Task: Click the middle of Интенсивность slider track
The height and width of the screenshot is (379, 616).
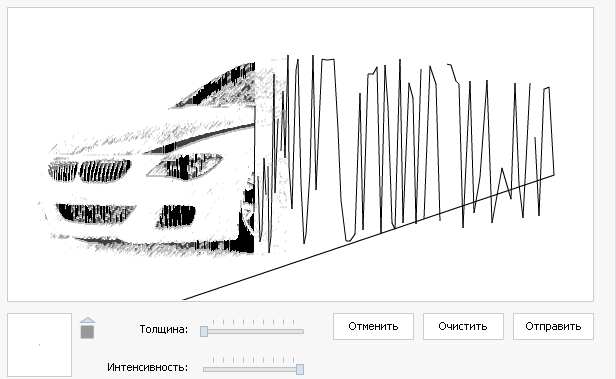Action: tap(253, 369)
